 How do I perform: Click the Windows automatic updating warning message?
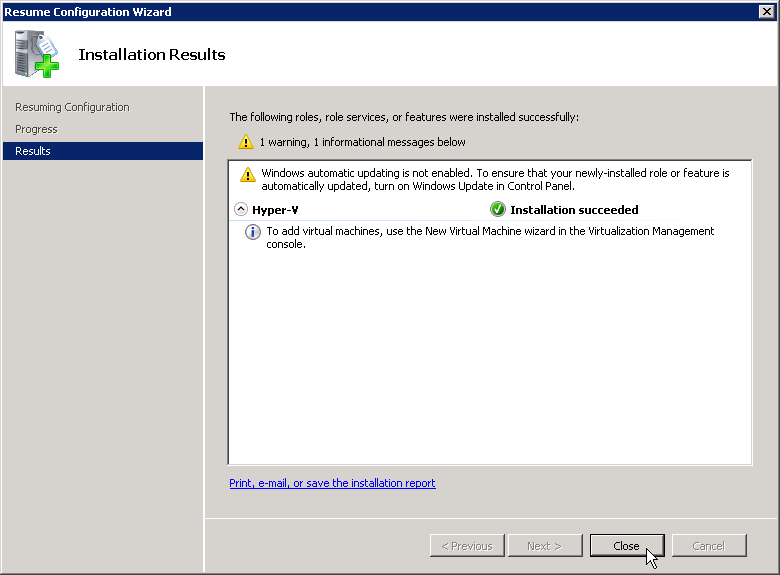[495, 180]
